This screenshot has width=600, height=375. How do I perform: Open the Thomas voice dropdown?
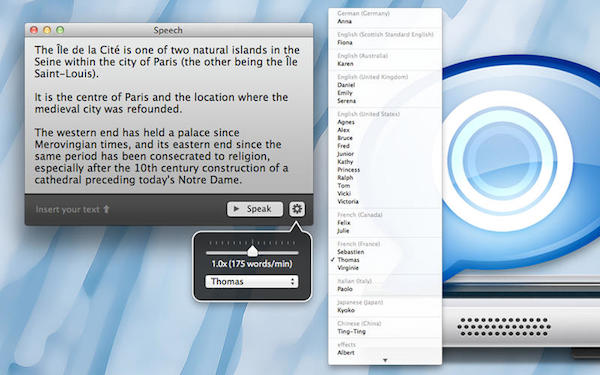pyautogui.click(x=252, y=282)
